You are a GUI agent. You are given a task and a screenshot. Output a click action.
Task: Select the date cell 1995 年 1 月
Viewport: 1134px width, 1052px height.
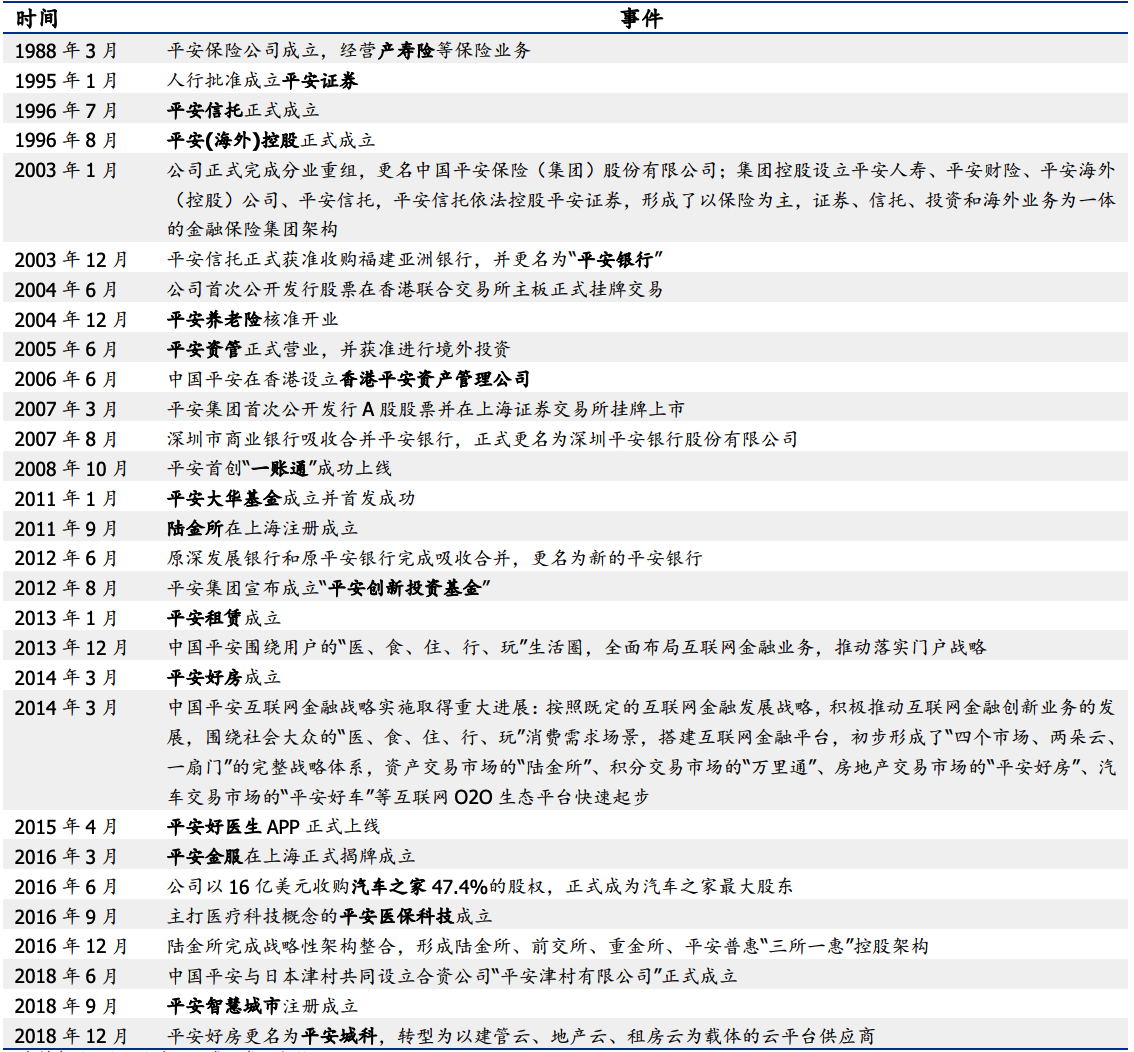66,80
